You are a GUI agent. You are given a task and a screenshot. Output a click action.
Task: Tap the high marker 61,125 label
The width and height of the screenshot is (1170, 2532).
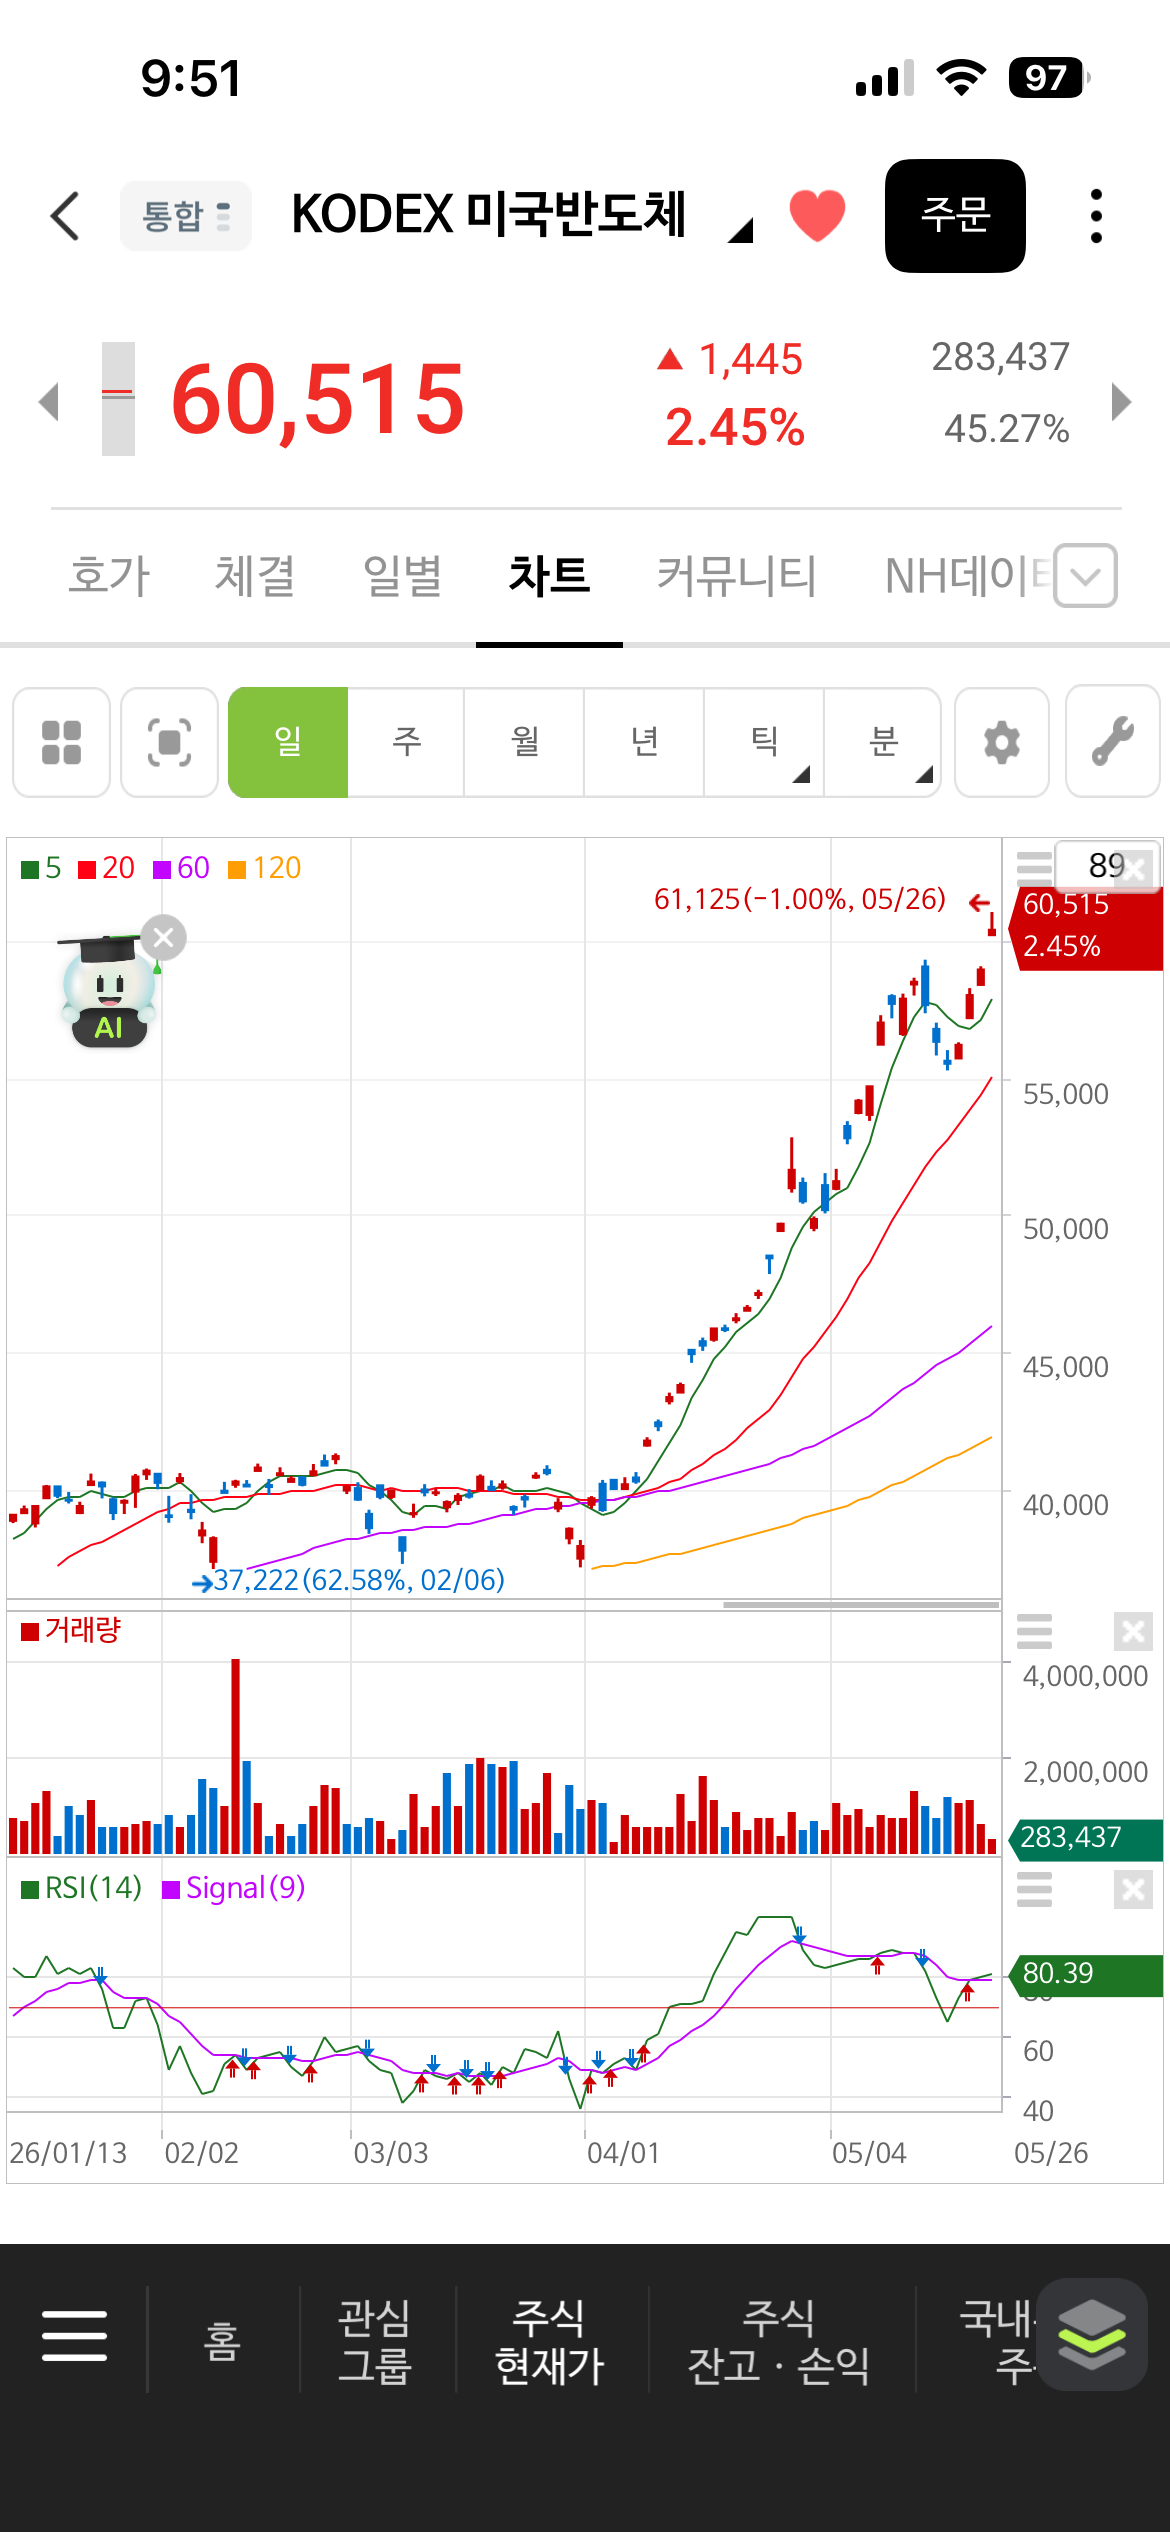coord(799,899)
